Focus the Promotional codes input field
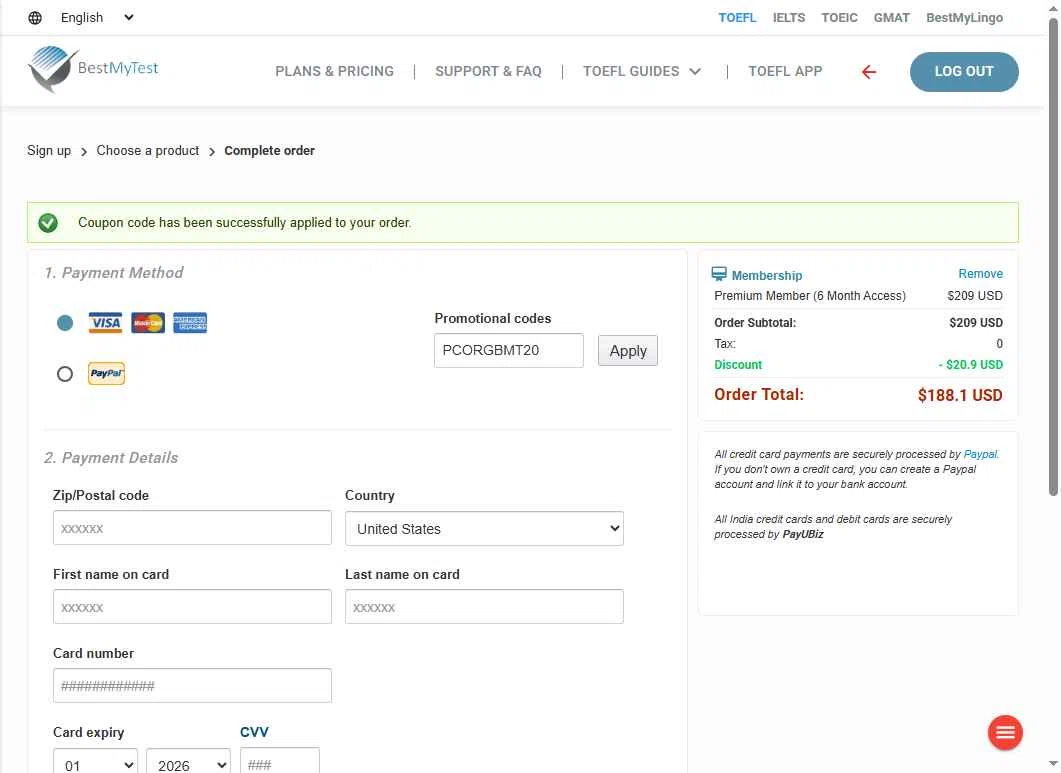 (508, 351)
